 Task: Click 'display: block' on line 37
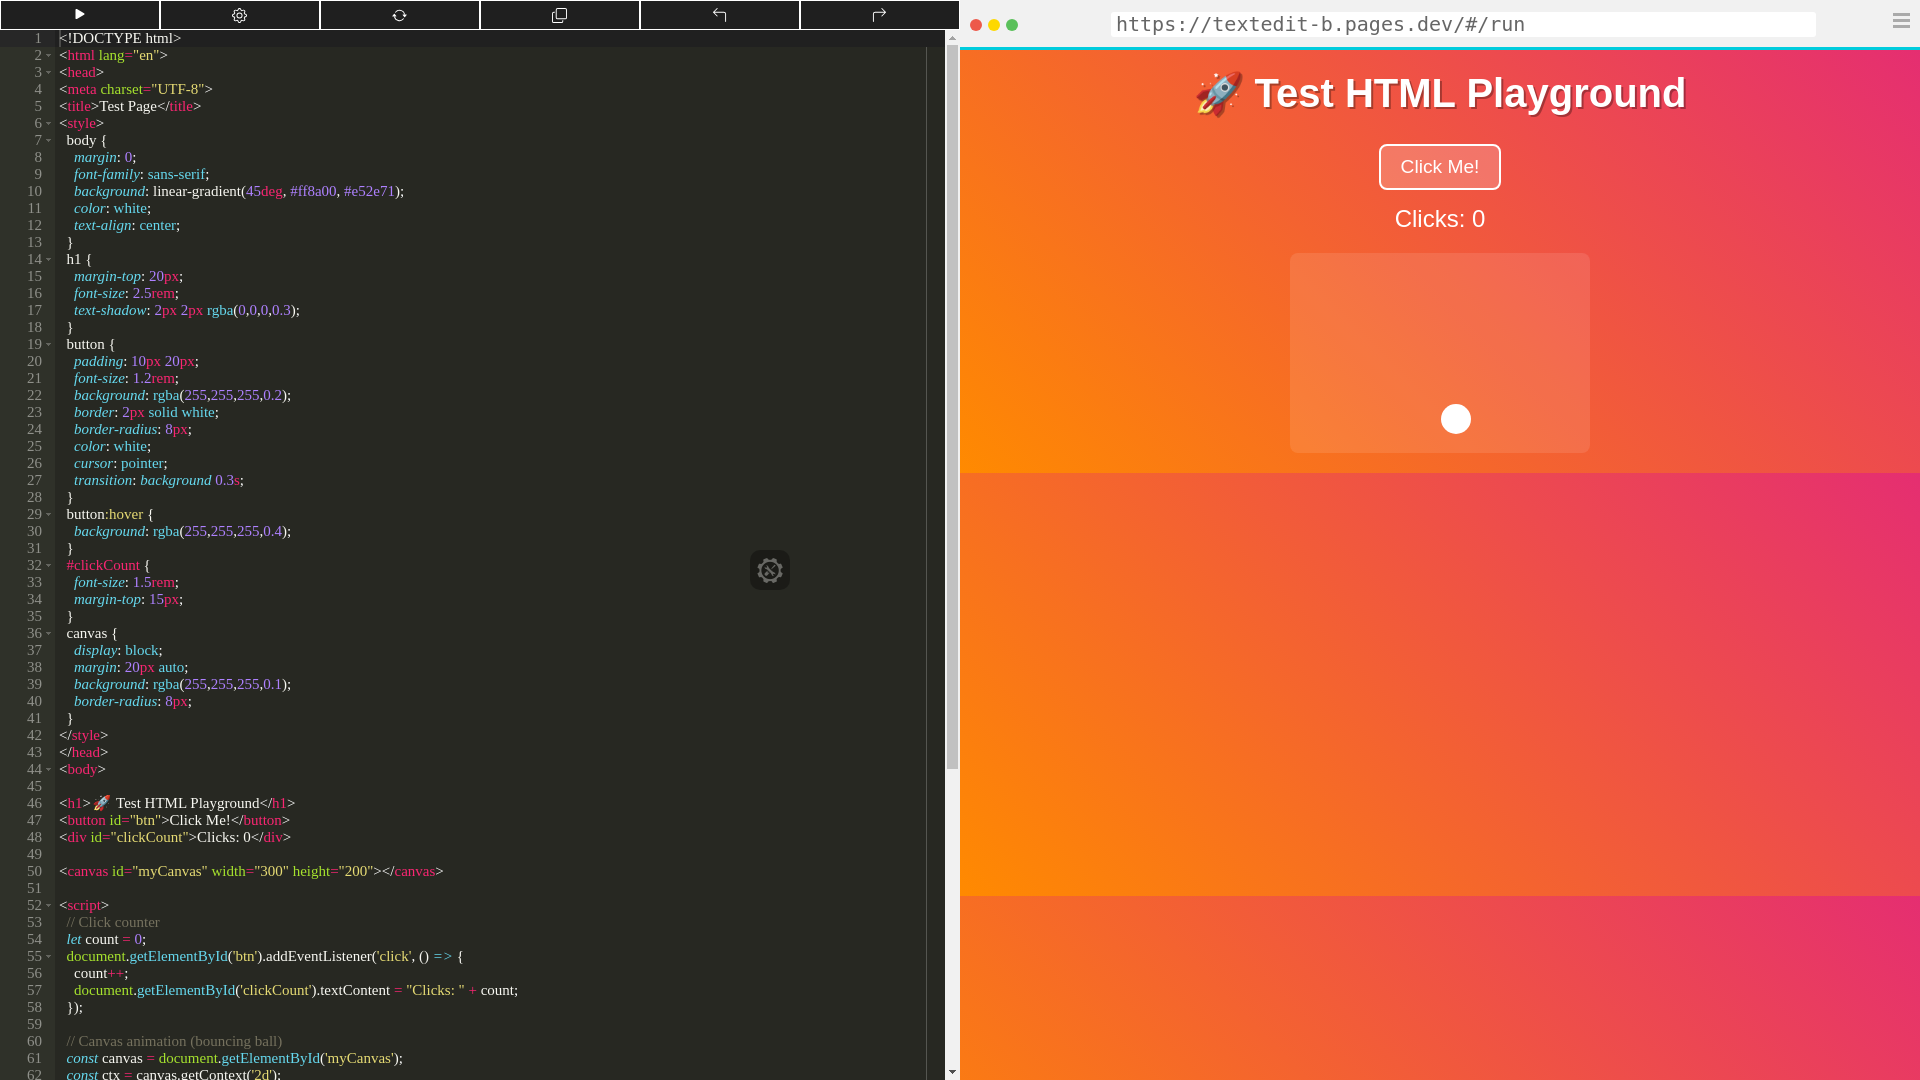(118, 650)
